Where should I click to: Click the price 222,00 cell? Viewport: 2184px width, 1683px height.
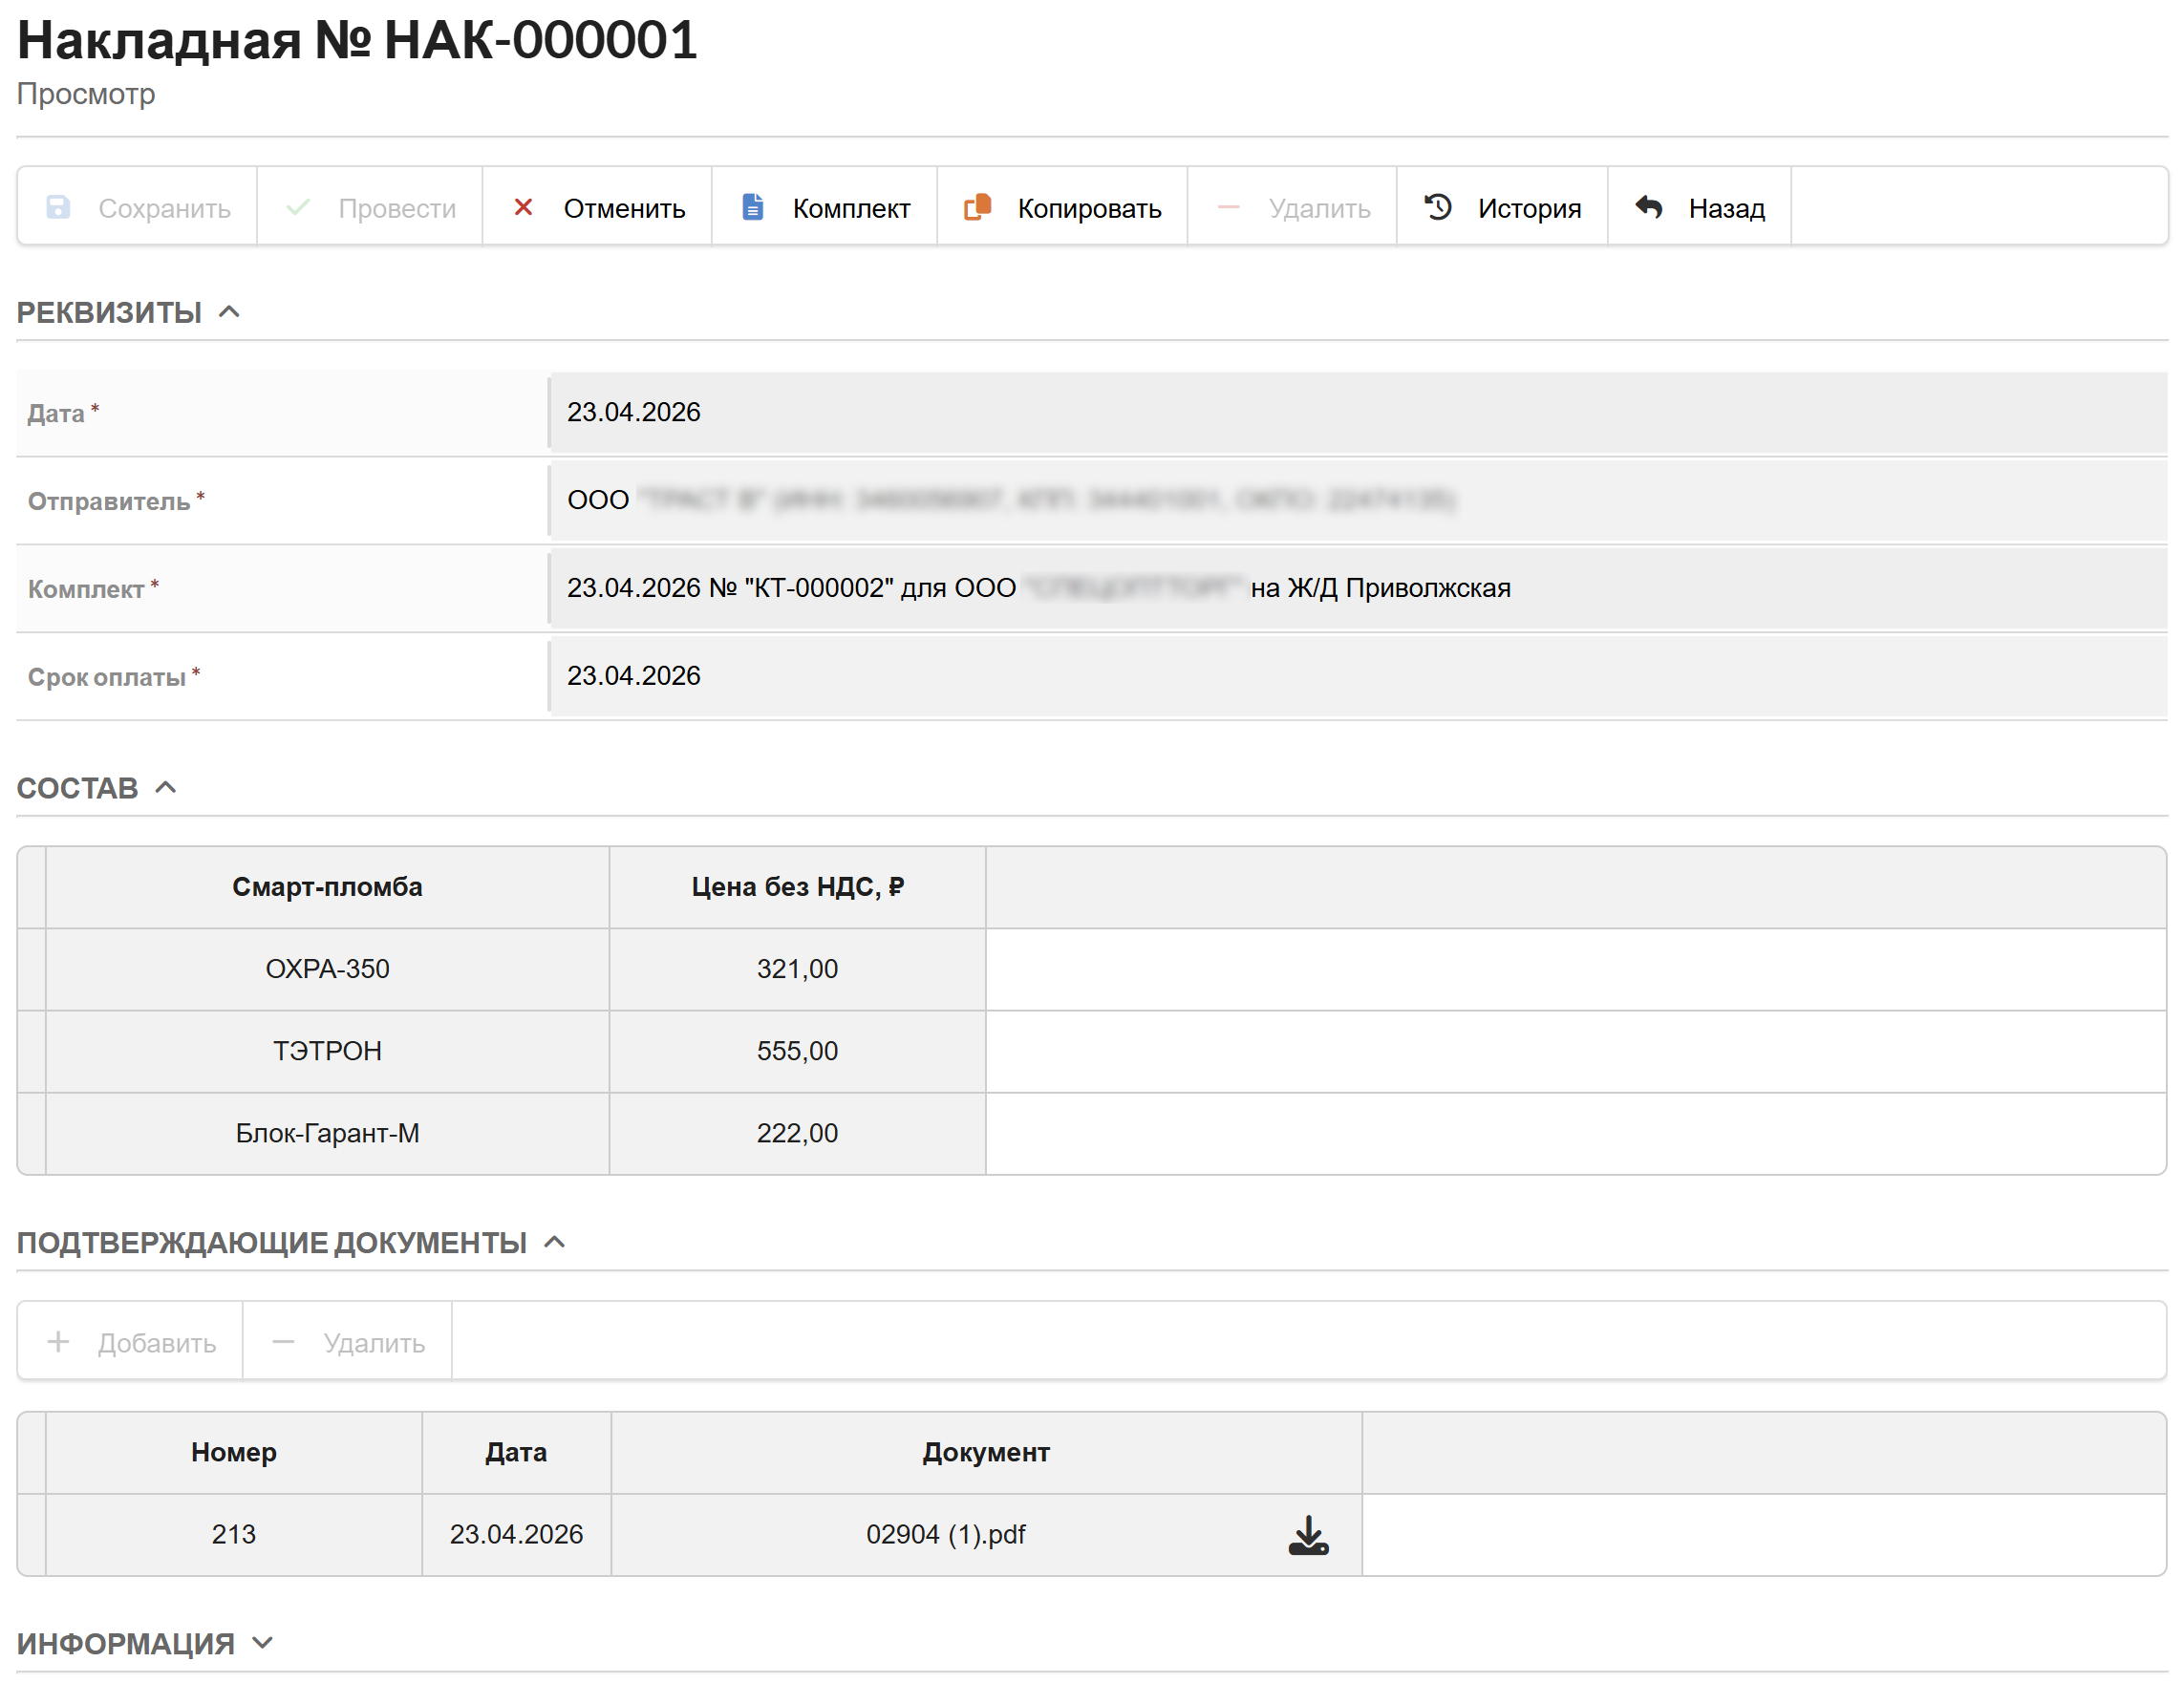797,1133
